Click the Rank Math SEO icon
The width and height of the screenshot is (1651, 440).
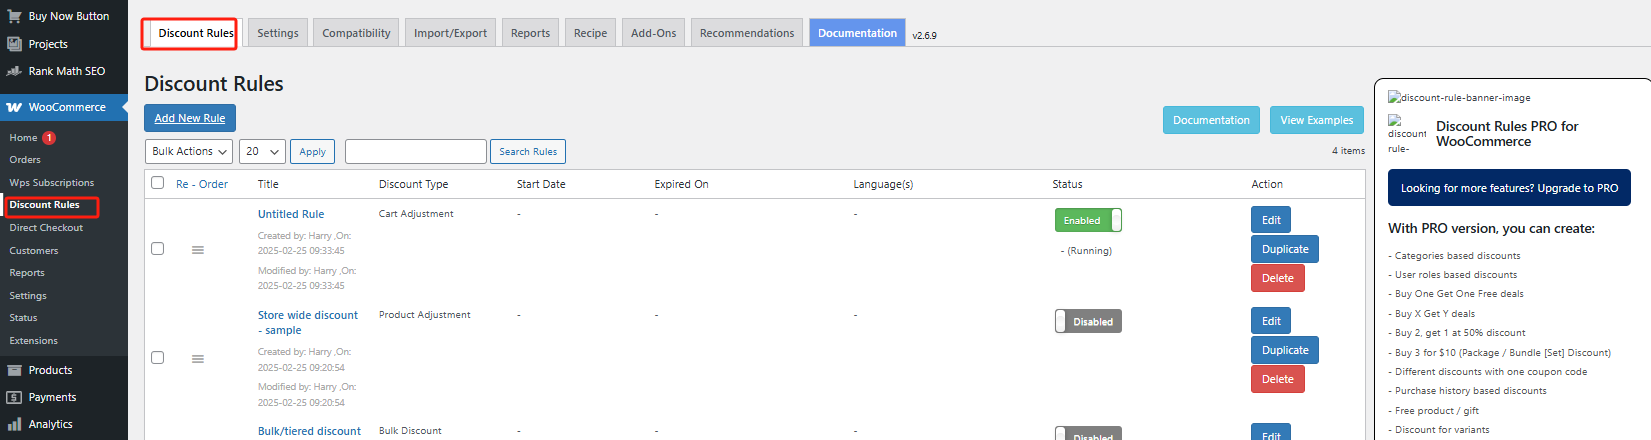[x=14, y=71]
